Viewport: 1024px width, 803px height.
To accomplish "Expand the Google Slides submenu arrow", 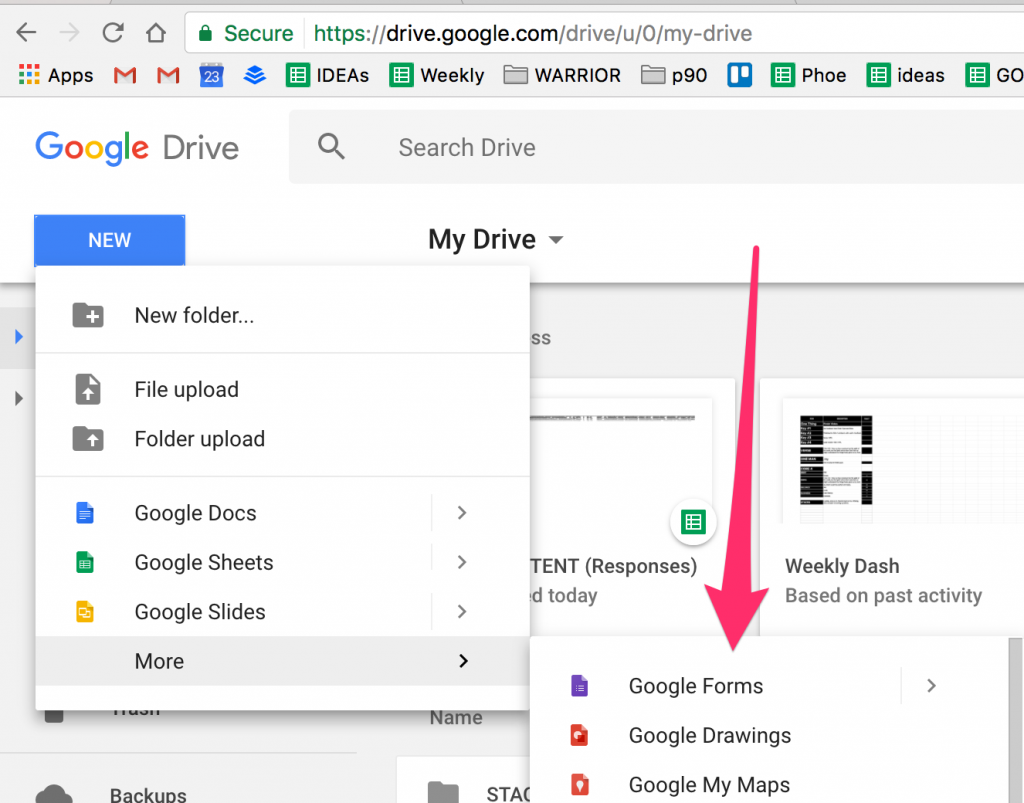I will coord(462,612).
